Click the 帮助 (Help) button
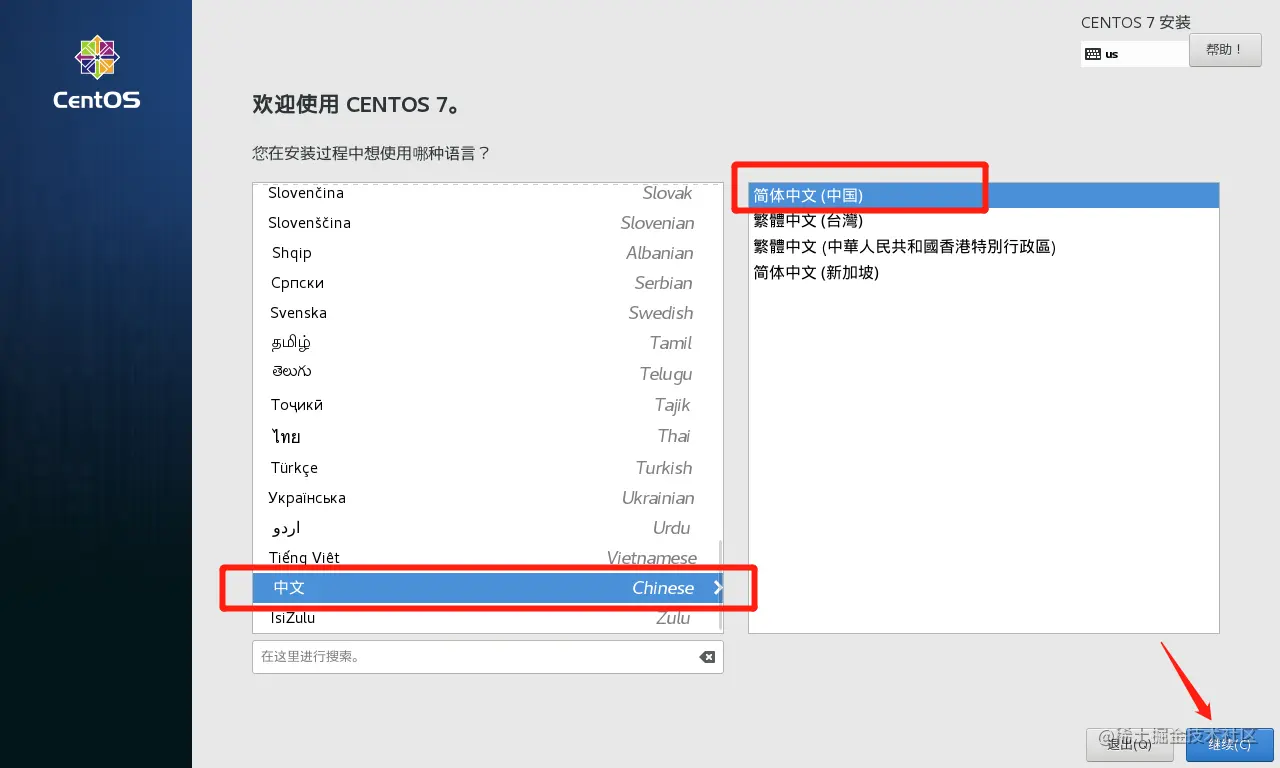 point(1225,50)
